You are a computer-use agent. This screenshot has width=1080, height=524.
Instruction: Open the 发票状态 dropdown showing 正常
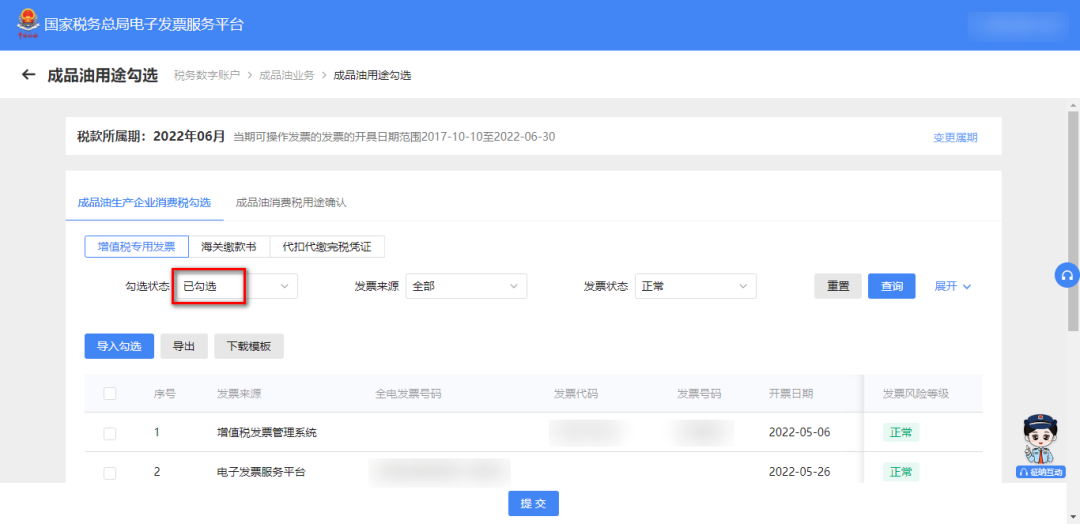coord(695,286)
